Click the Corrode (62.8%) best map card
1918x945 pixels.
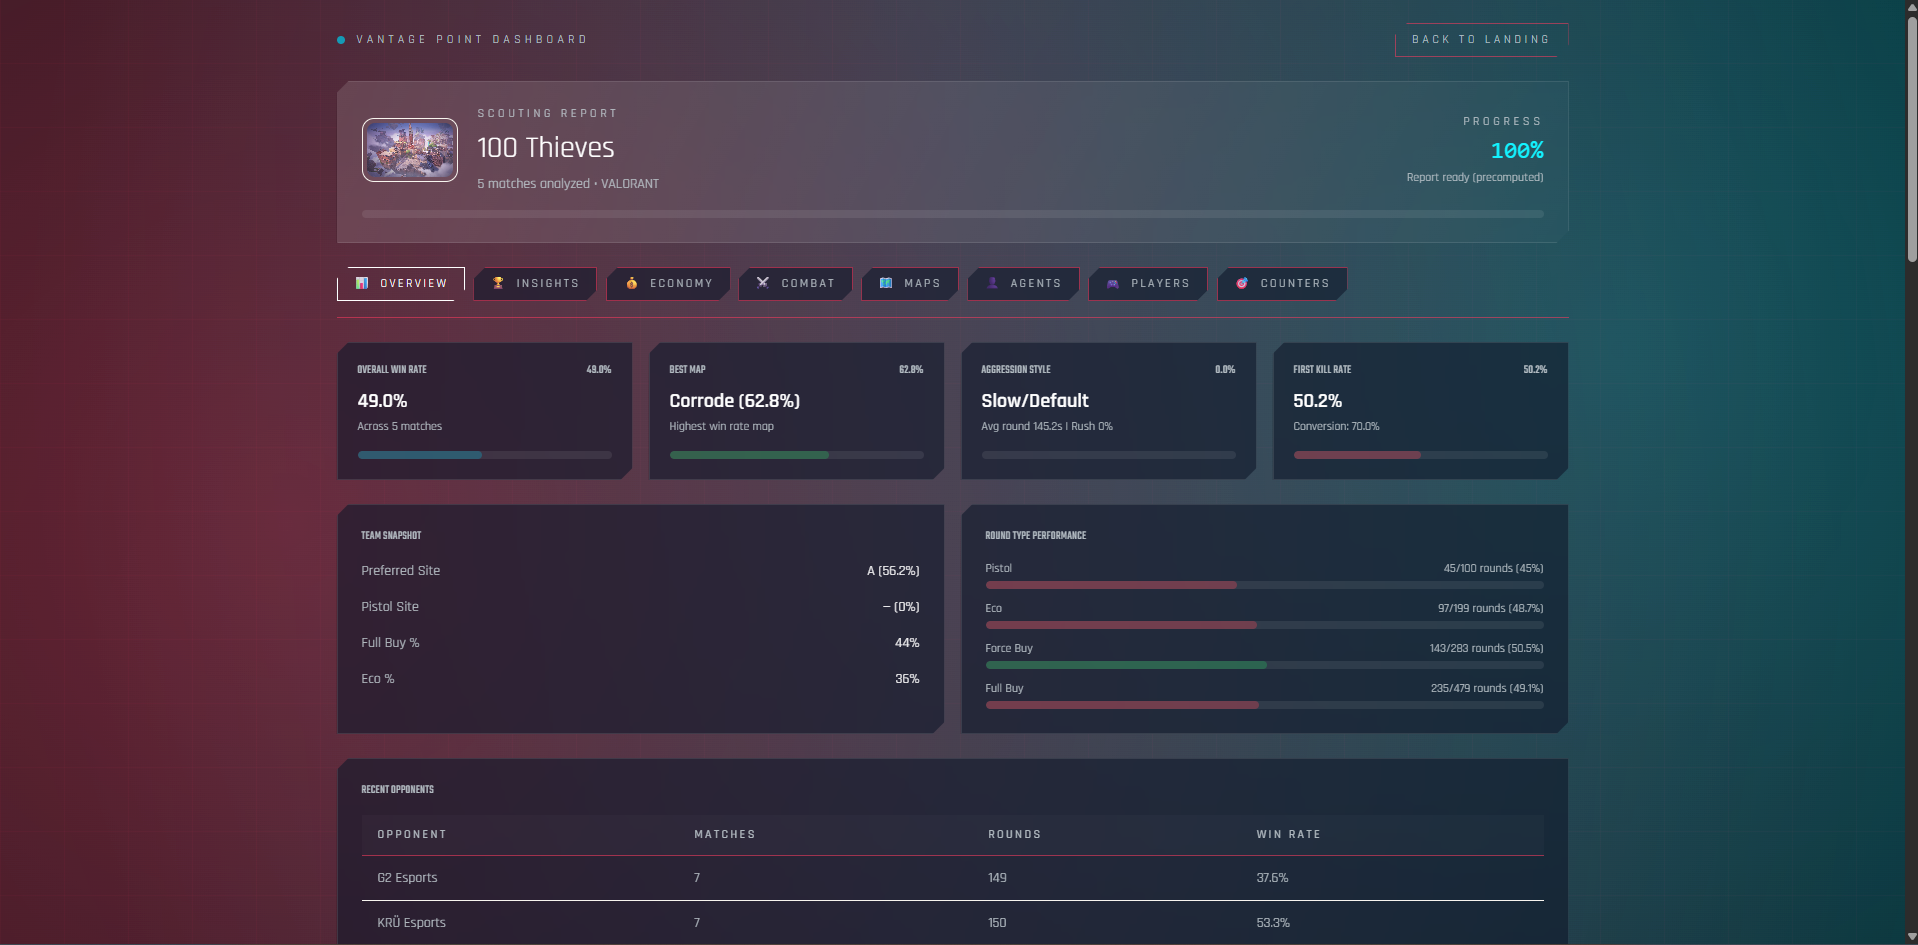(x=796, y=411)
